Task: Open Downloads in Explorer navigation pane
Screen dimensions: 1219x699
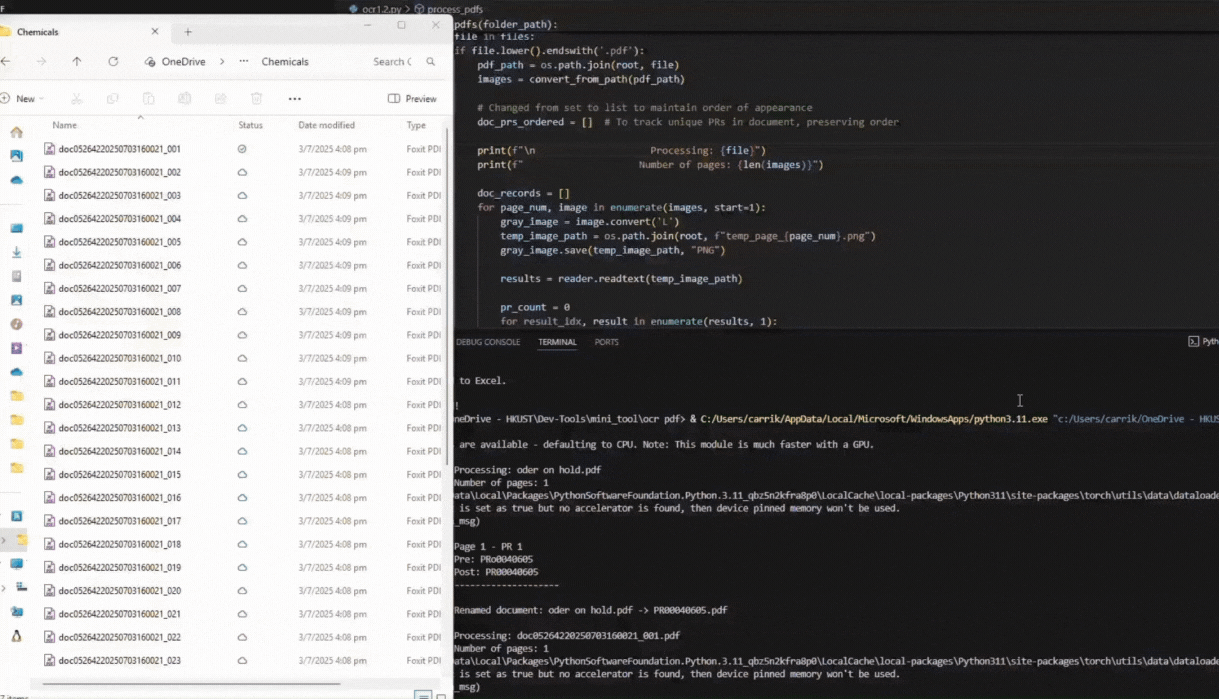Action: [16, 252]
